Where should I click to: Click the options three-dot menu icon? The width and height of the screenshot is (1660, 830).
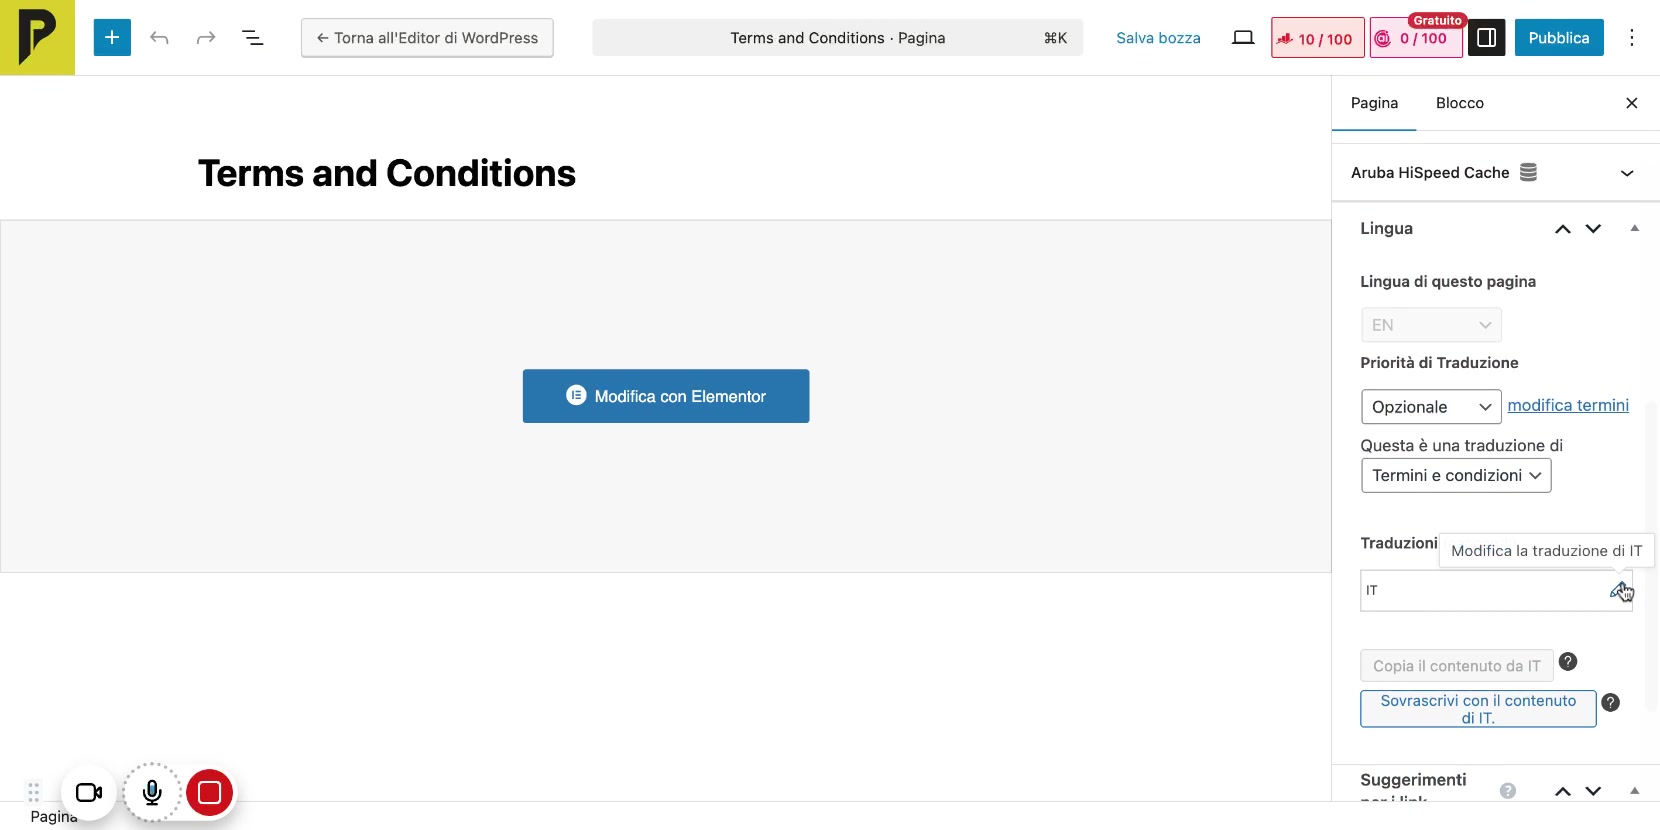click(1631, 38)
